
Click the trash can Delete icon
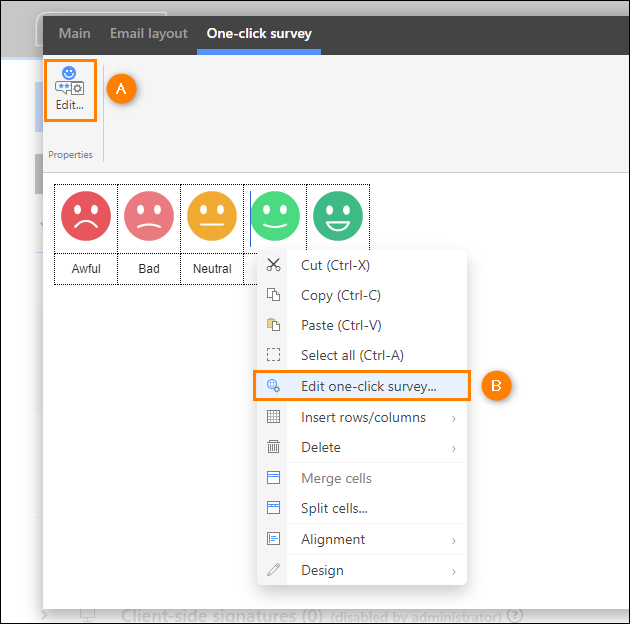[274, 446]
